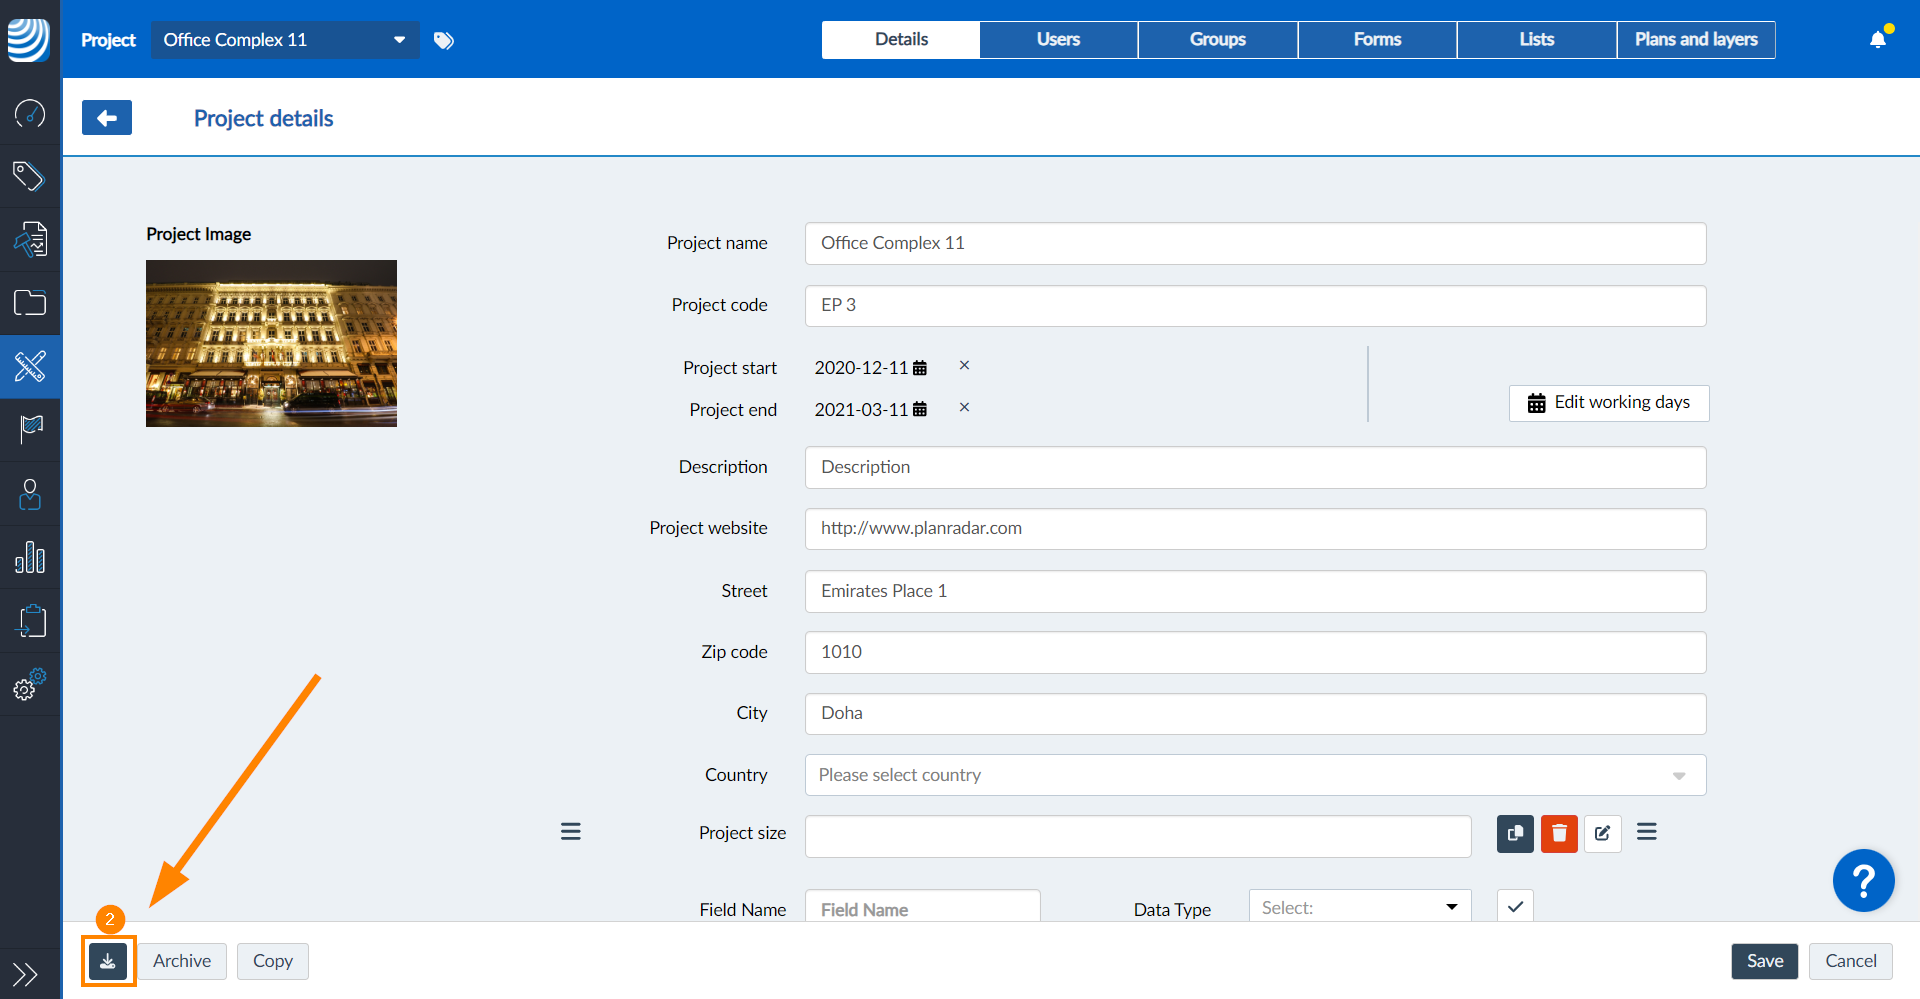
Task: Open the dashboard speedometer icon in sidebar
Action: (30, 114)
